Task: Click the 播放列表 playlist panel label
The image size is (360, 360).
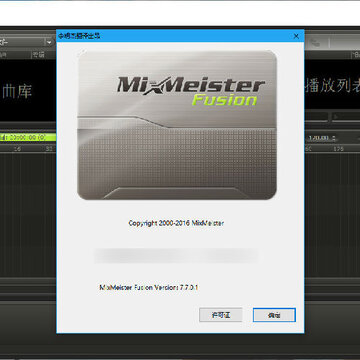Action: click(332, 86)
